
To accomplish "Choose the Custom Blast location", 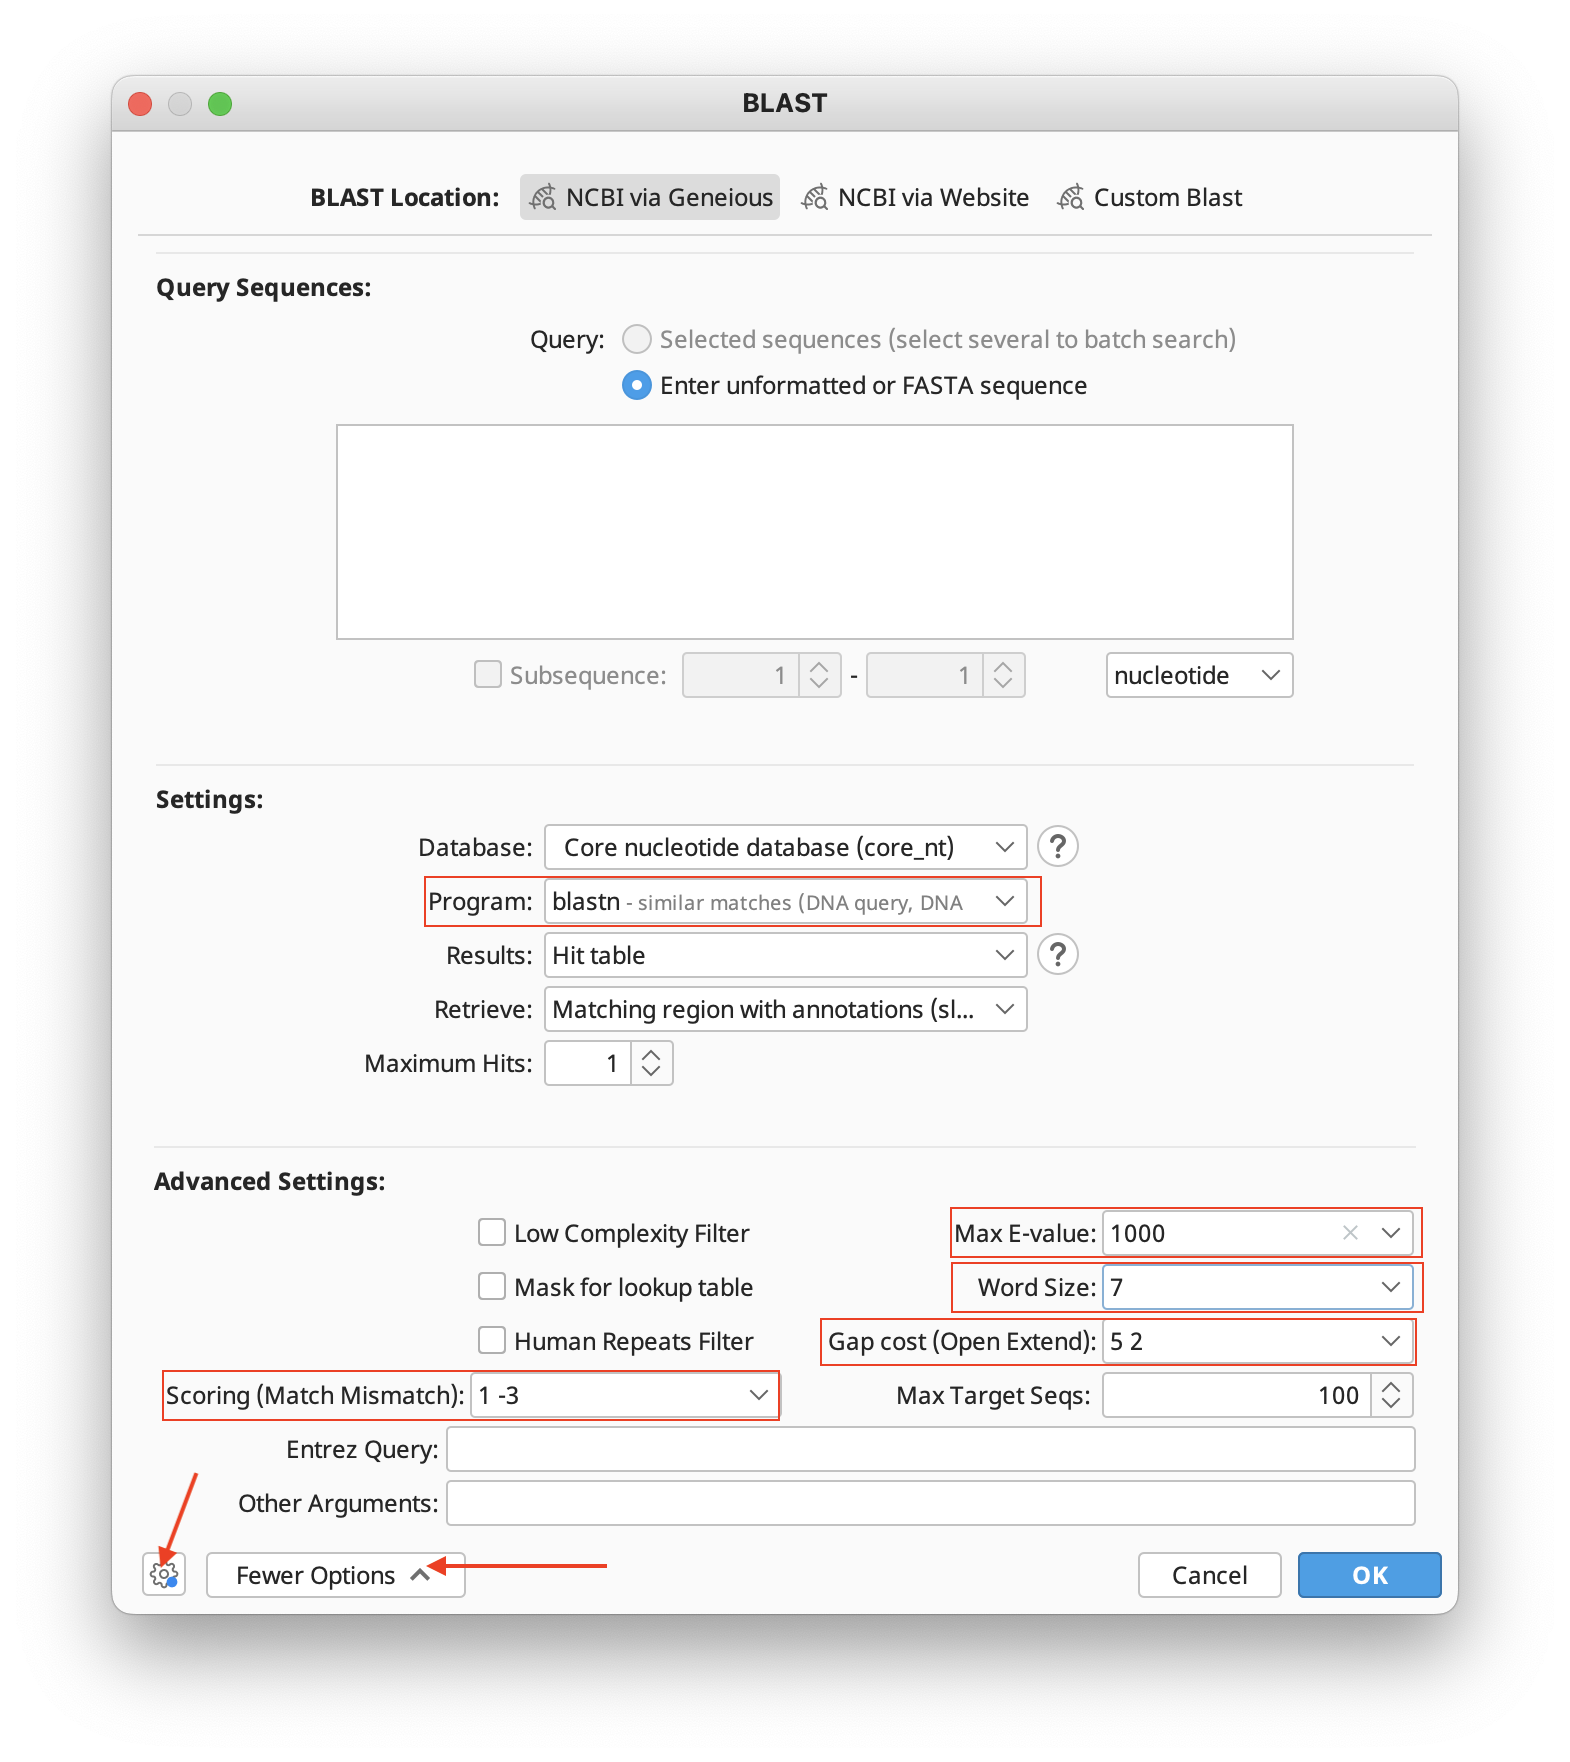I will coord(1150,197).
